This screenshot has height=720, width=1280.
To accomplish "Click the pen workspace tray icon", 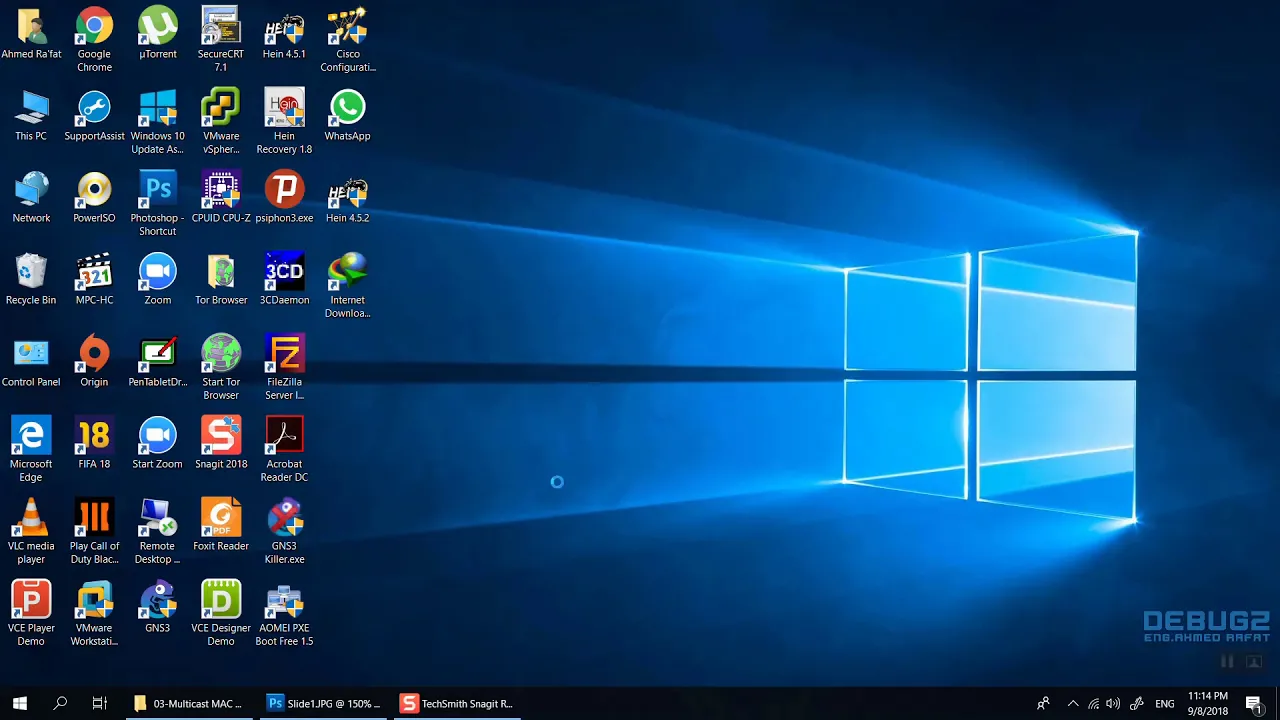I will pyautogui.click(x=1137, y=703).
